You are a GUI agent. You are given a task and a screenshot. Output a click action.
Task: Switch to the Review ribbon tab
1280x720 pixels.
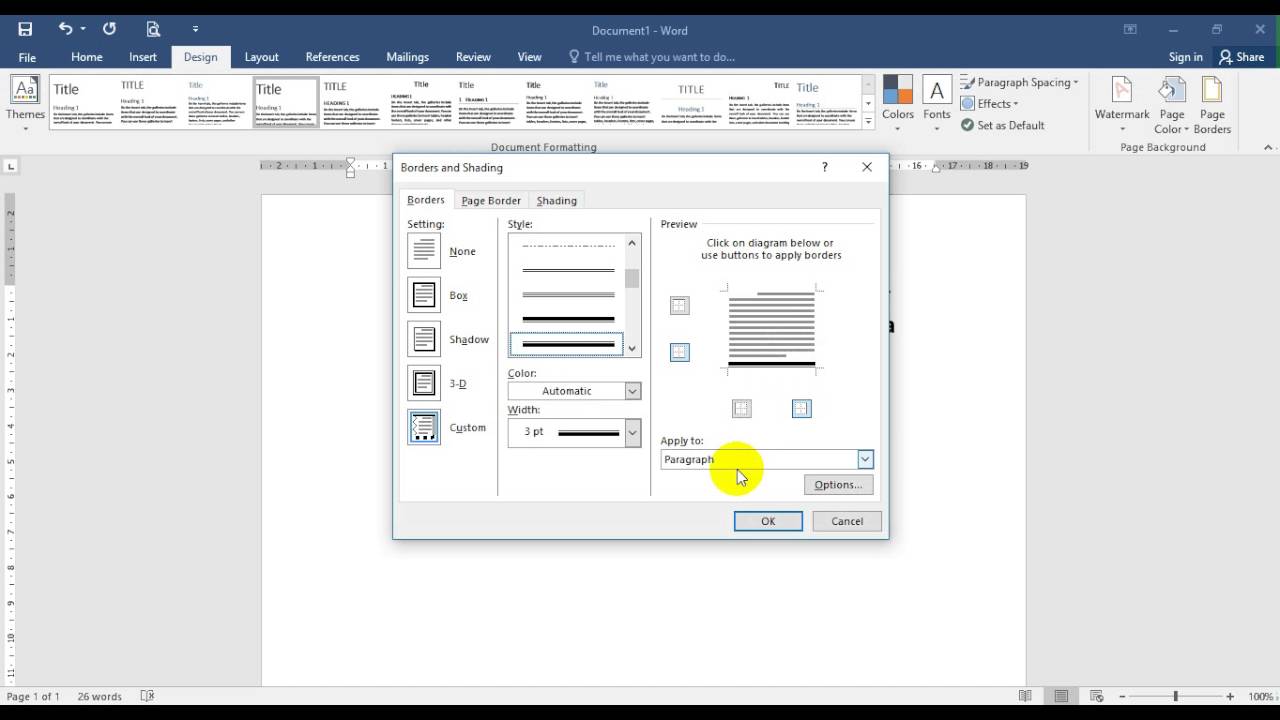point(473,57)
